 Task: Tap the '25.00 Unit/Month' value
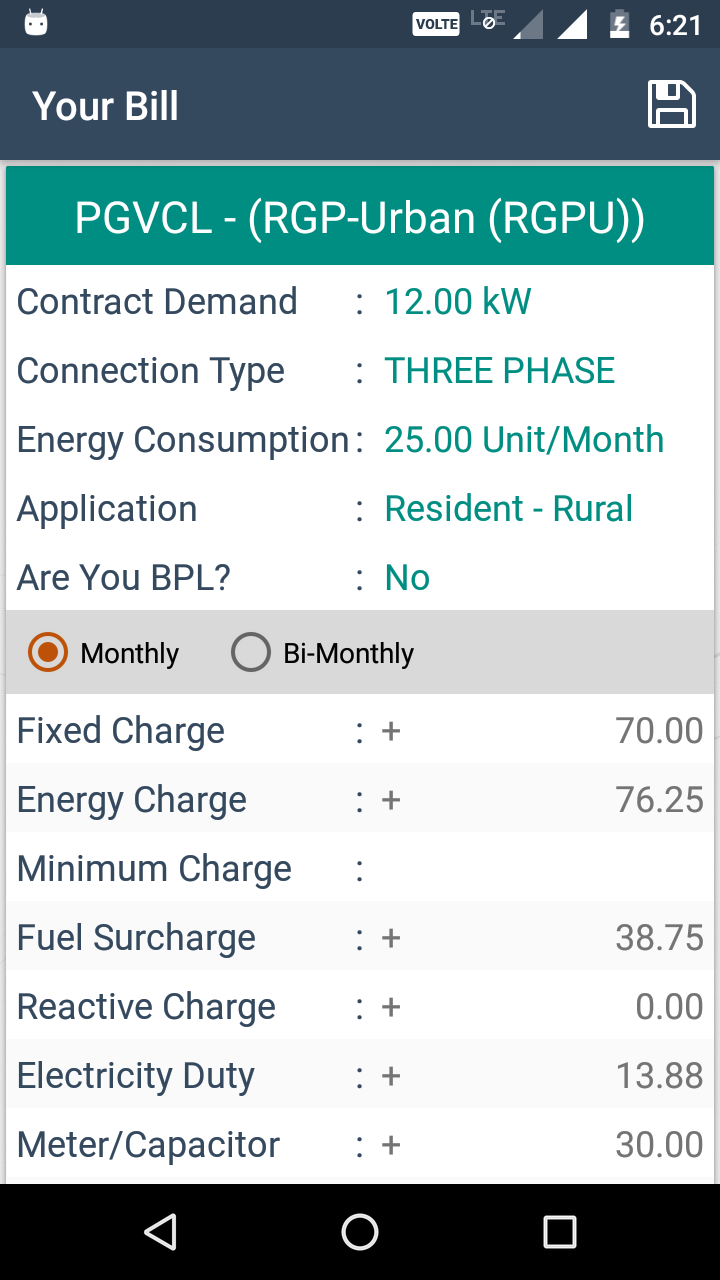click(x=524, y=439)
